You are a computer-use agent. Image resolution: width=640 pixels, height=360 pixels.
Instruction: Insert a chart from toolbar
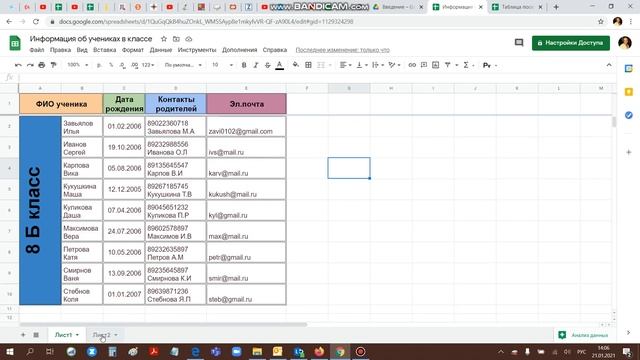point(436,65)
